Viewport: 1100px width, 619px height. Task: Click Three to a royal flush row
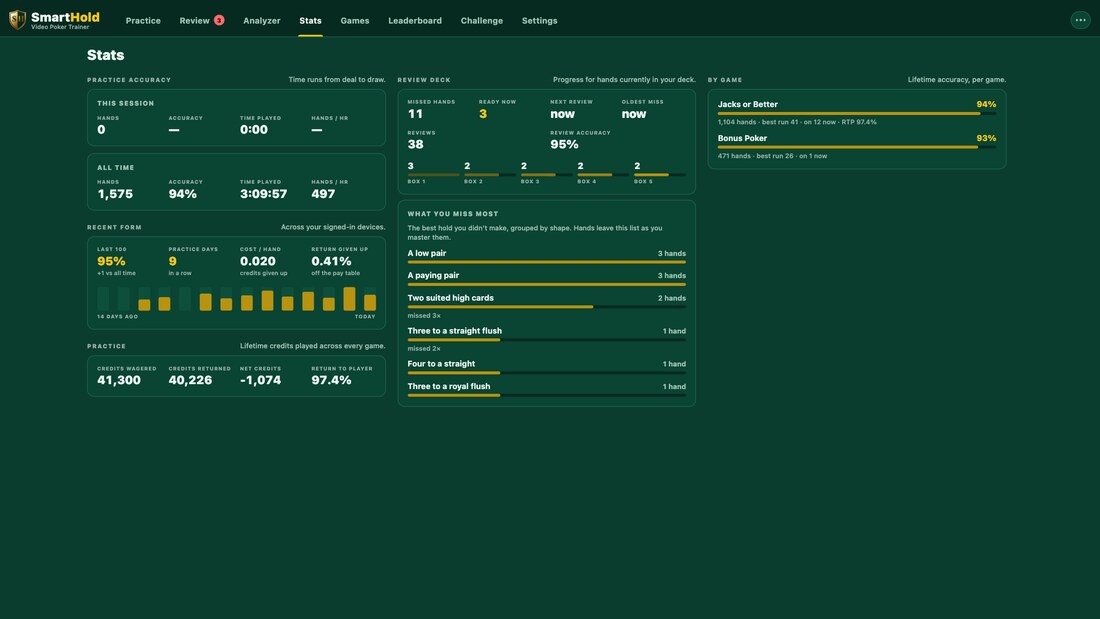[x=546, y=390]
